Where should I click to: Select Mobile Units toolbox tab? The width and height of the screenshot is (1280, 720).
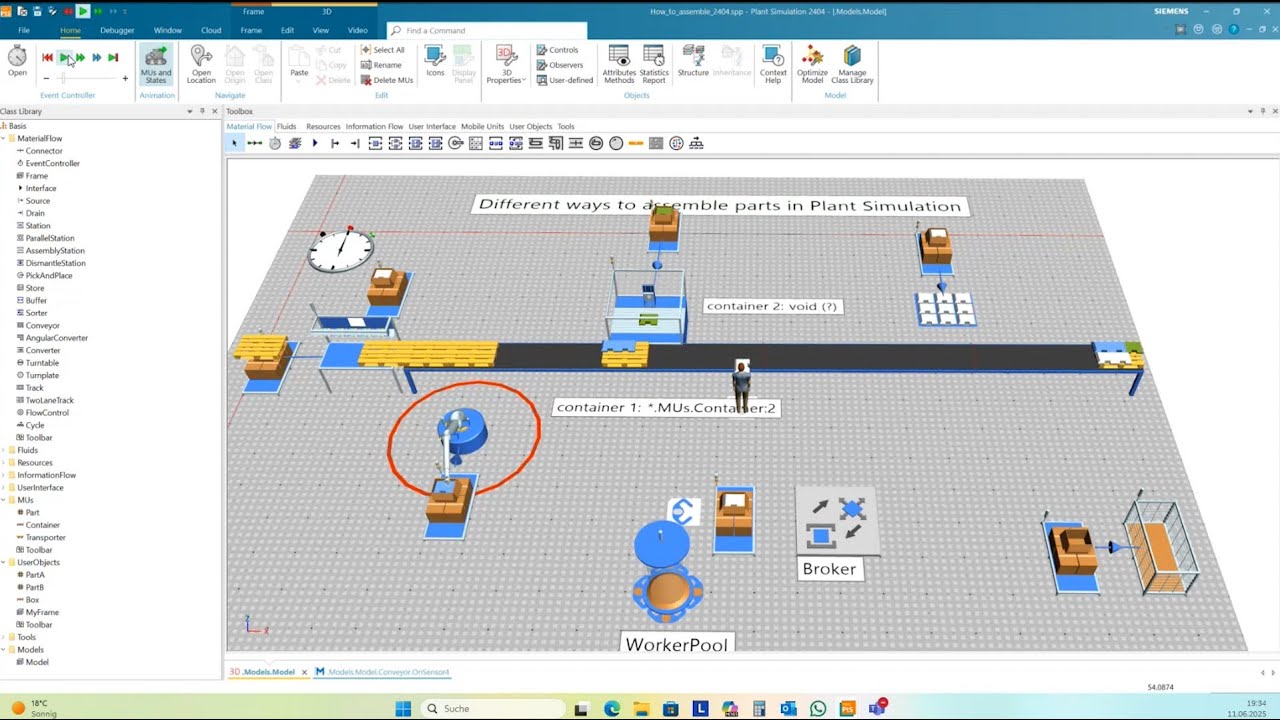pos(482,127)
